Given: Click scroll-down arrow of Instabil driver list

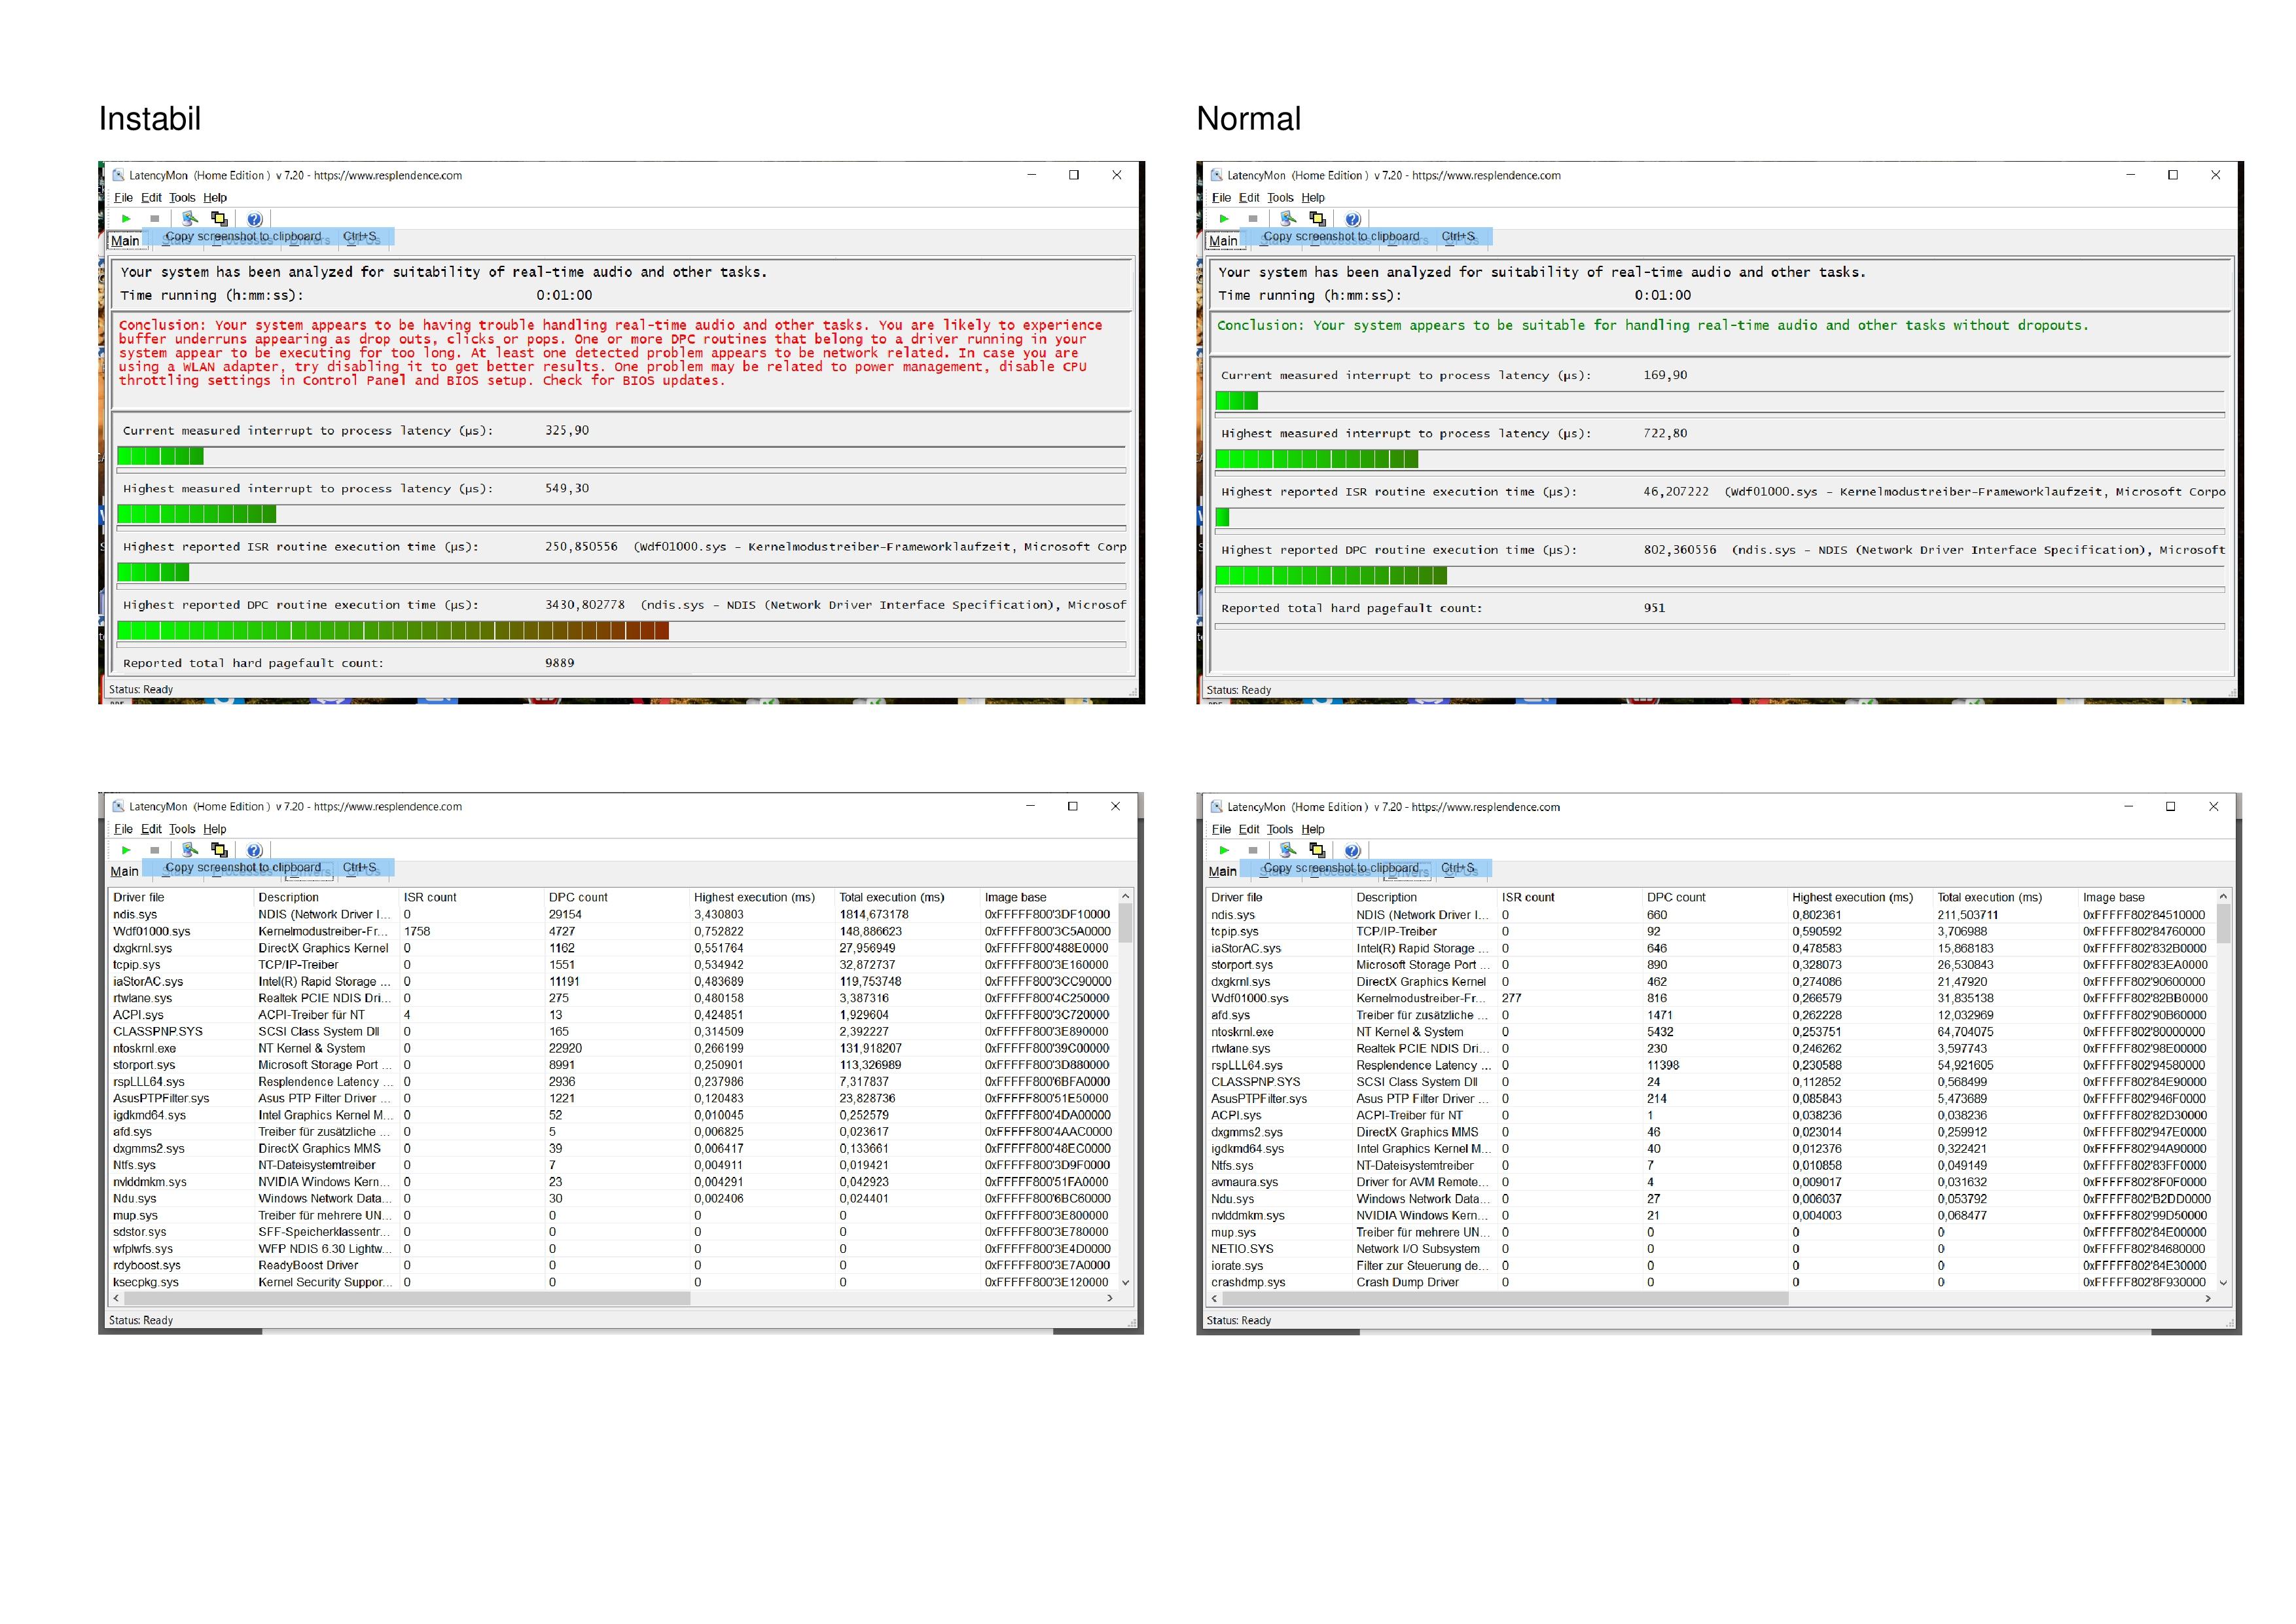Looking at the screenshot, I should (x=1125, y=1282).
